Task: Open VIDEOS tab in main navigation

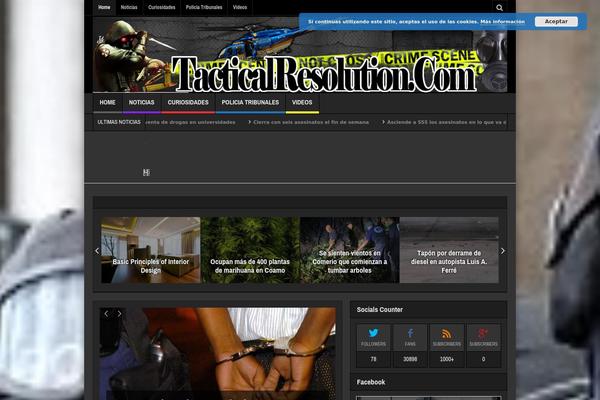Action: click(302, 103)
